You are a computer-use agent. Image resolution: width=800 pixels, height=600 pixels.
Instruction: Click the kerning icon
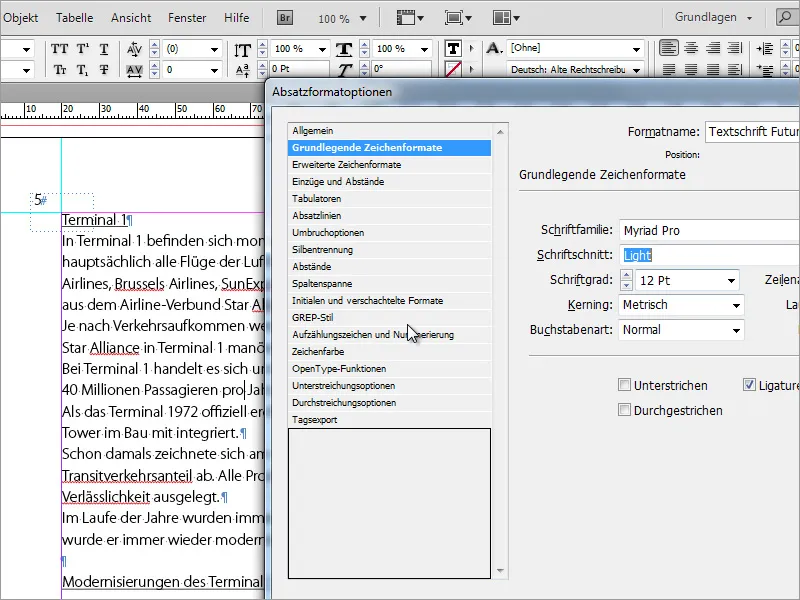(x=134, y=49)
